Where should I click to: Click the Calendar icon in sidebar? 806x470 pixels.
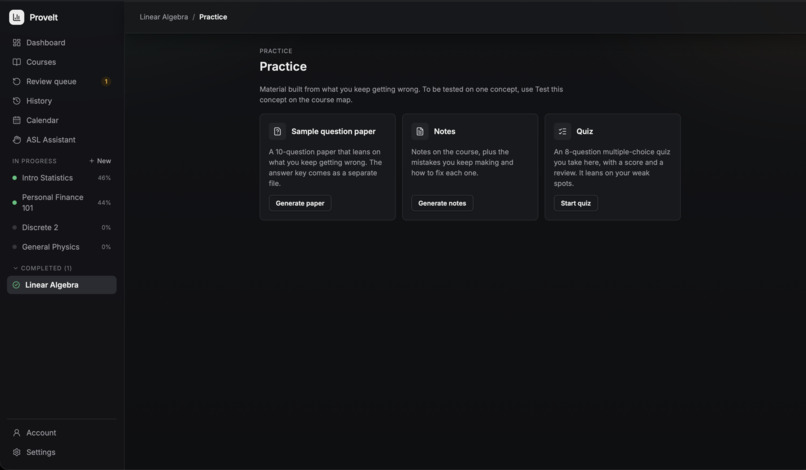16,120
